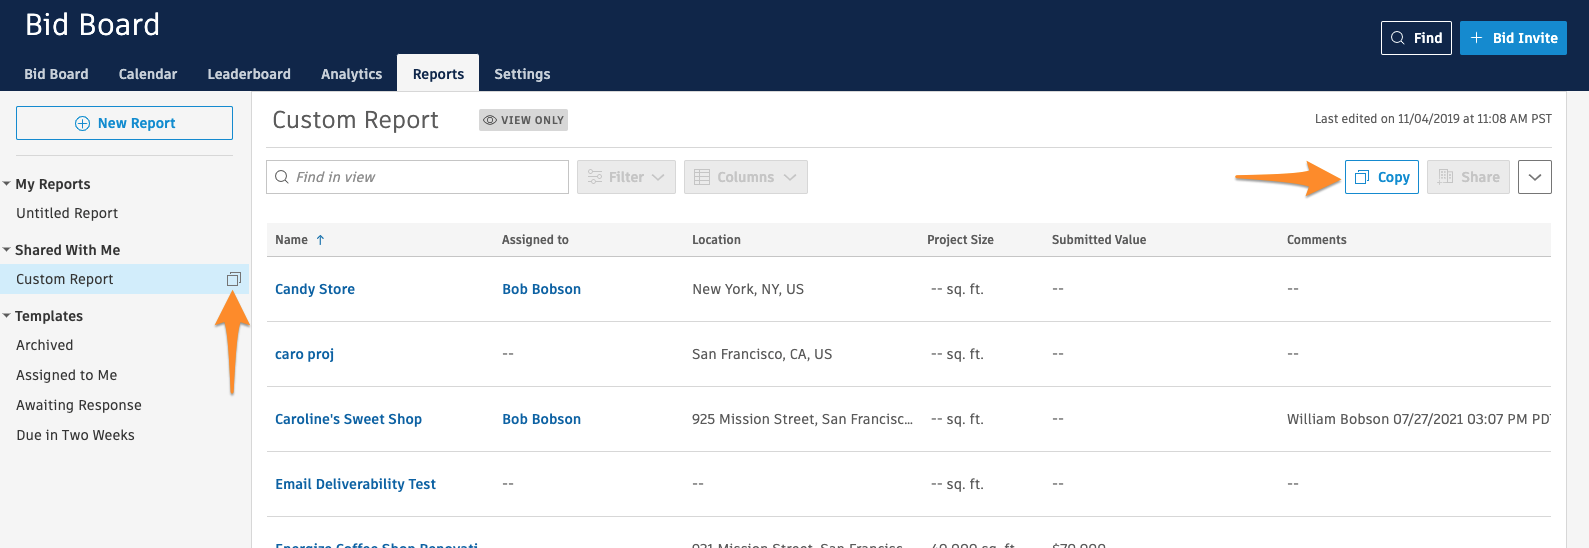Collapse the Templates section
The image size is (1589, 548).
tap(7, 316)
